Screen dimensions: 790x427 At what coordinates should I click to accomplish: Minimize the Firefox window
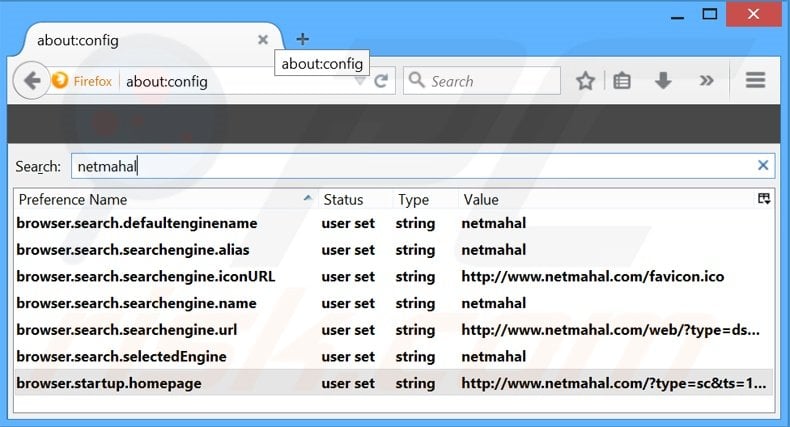pos(678,16)
